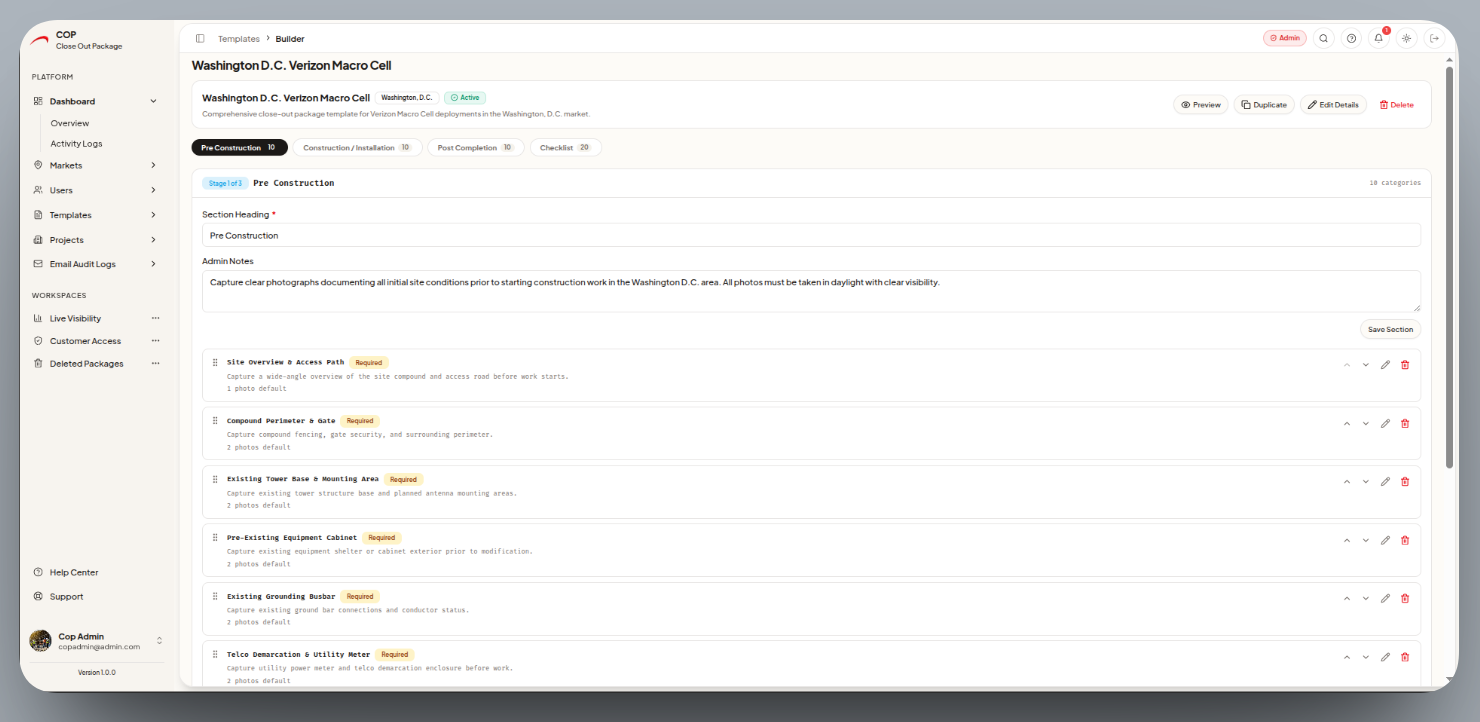
Task: Open the search icon in top bar
Action: [1324, 38]
